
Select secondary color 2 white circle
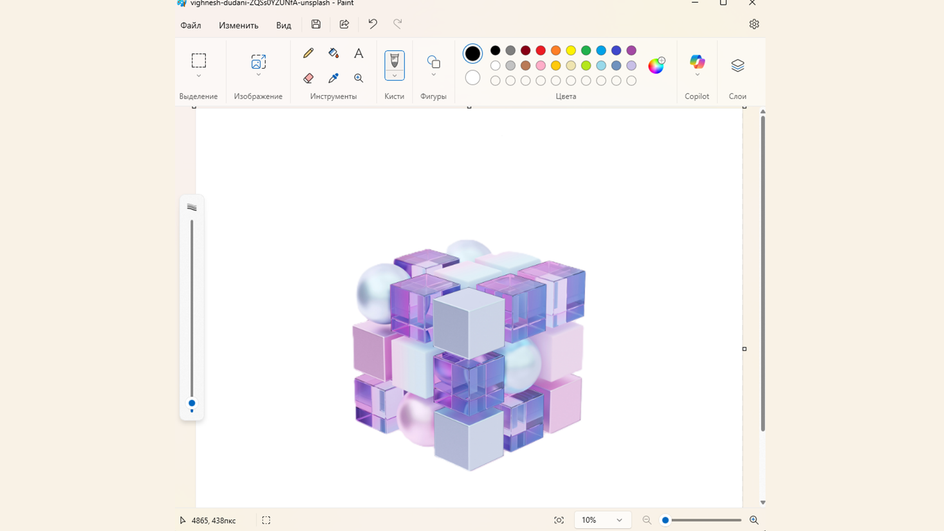[473, 78]
